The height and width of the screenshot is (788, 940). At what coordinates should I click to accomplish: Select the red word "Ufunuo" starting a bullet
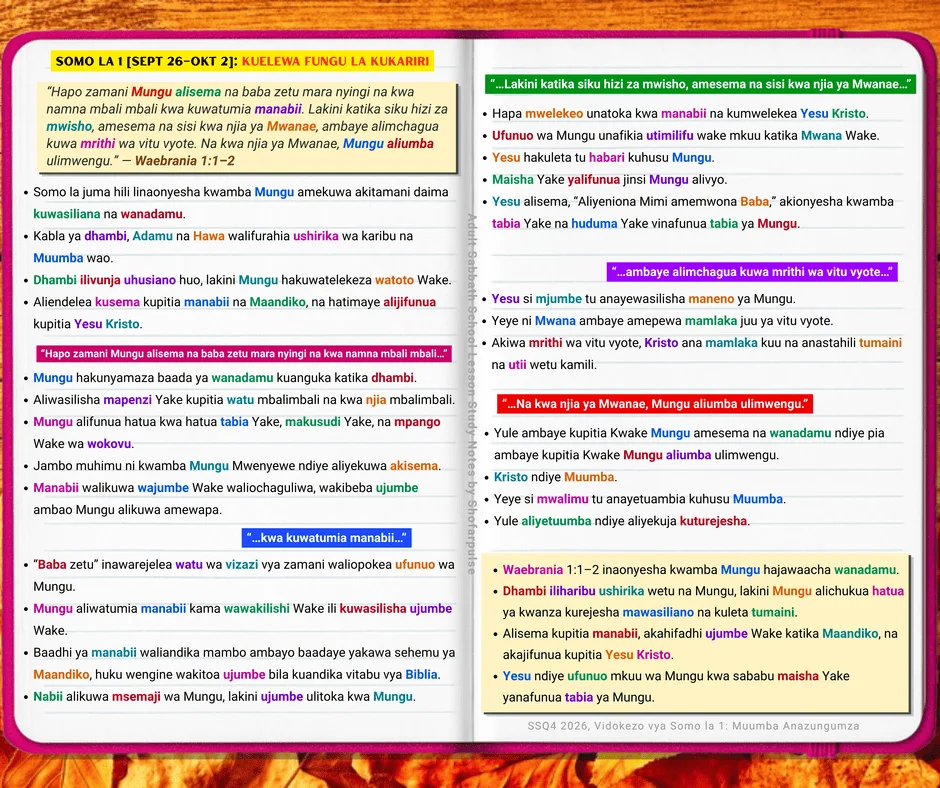click(513, 136)
